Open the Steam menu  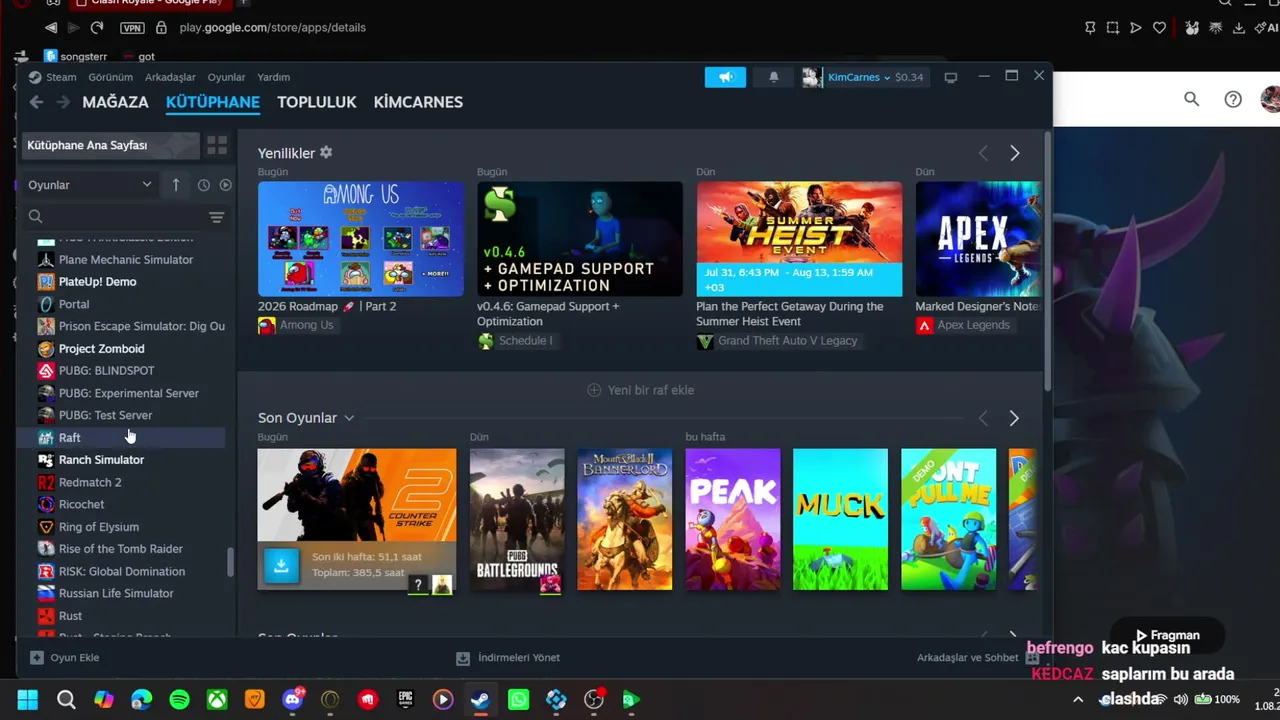point(53,77)
